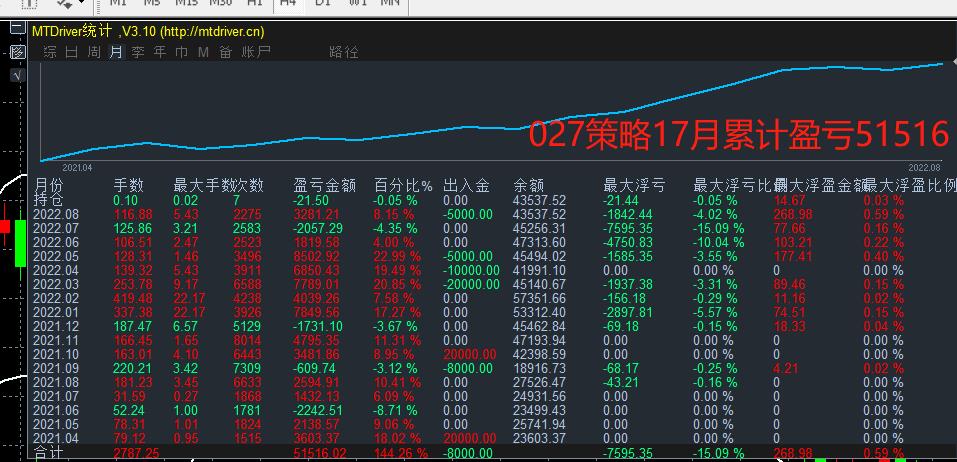957x462 pixels.
Task: Switch to the 日 daily tab
Action: (x=71, y=52)
